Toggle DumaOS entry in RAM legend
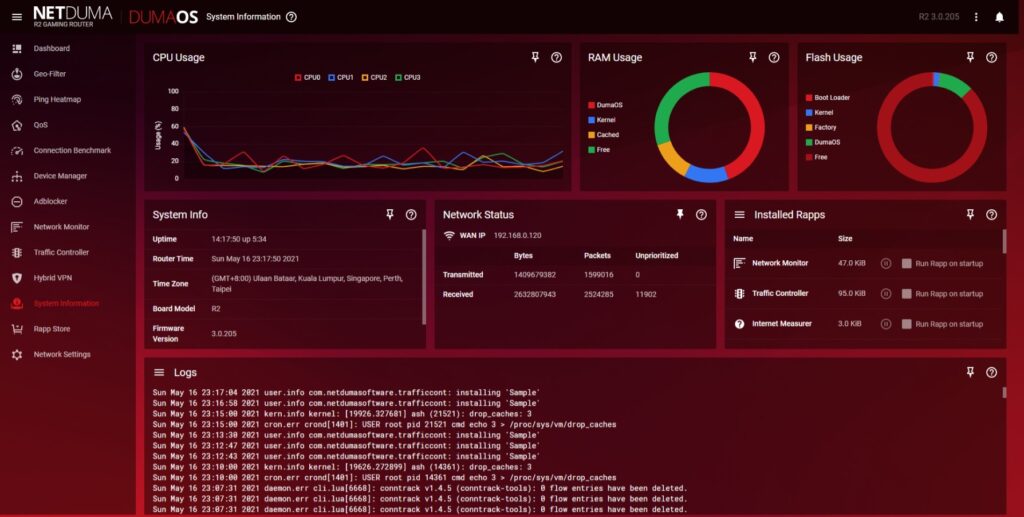The width and height of the screenshot is (1024, 517). (x=605, y=104)
